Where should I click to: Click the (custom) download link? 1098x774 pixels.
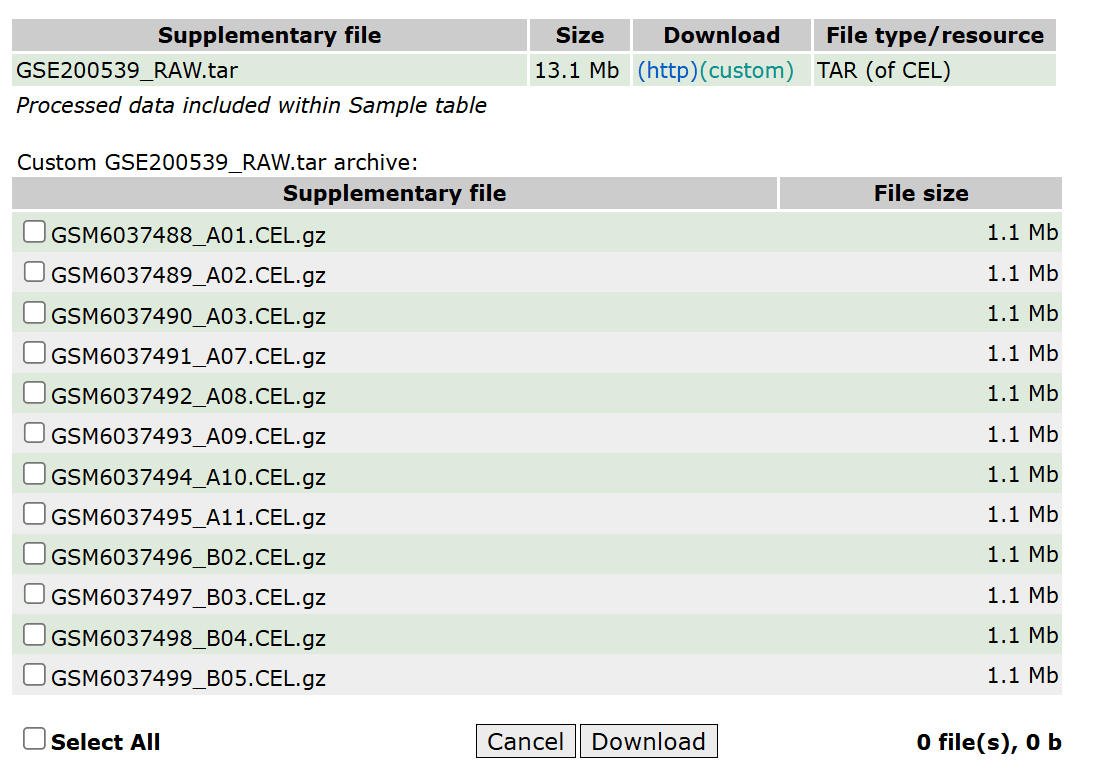click(x=746, y=71)
